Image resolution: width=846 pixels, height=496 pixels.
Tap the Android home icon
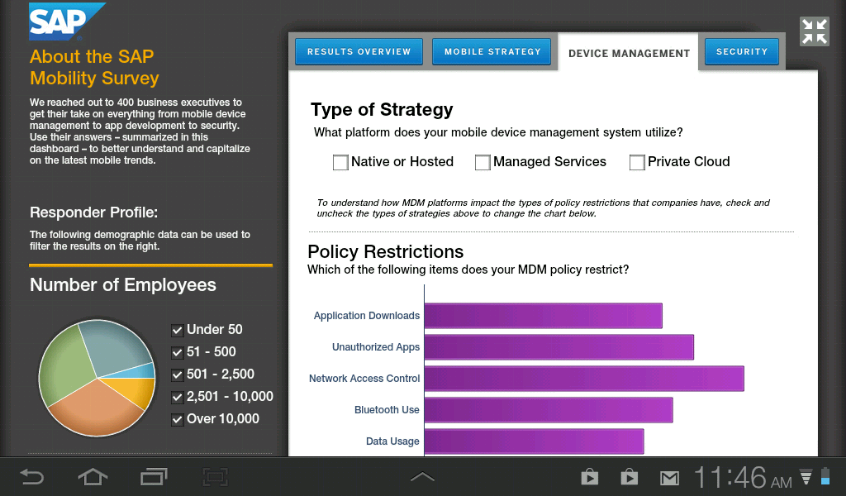tap(93, 477)
